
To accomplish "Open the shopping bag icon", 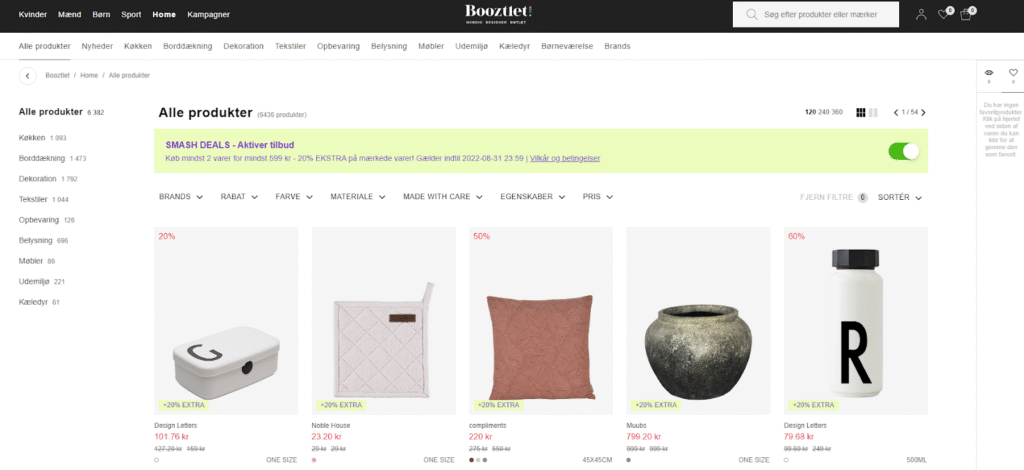I will pos(966,14).
